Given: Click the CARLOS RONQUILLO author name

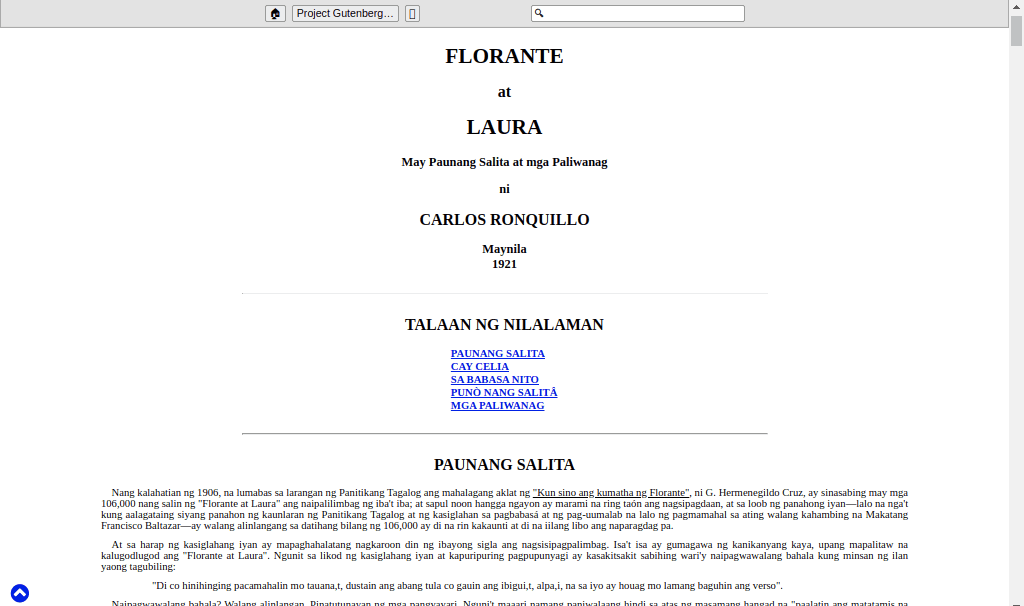Looking at the screenshot, I should click(504, 220).
